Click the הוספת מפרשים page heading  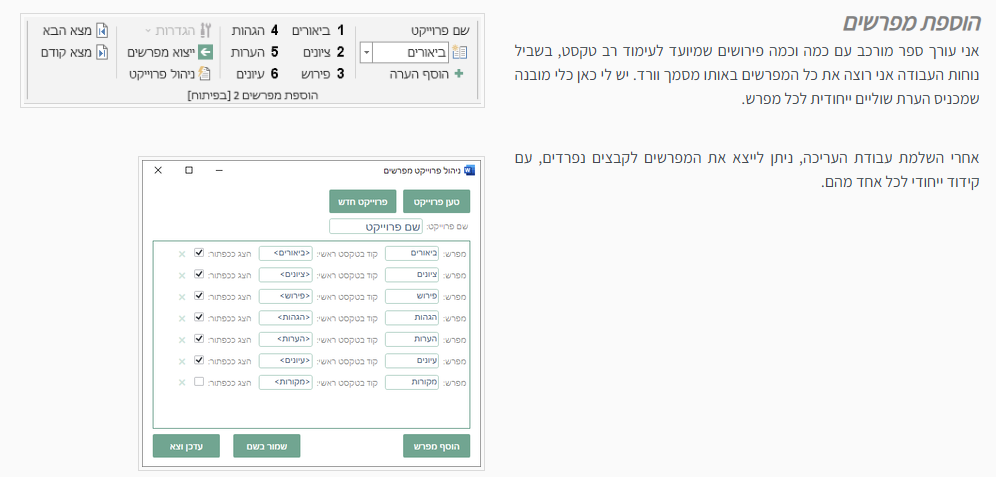click(x=912, y=23)
